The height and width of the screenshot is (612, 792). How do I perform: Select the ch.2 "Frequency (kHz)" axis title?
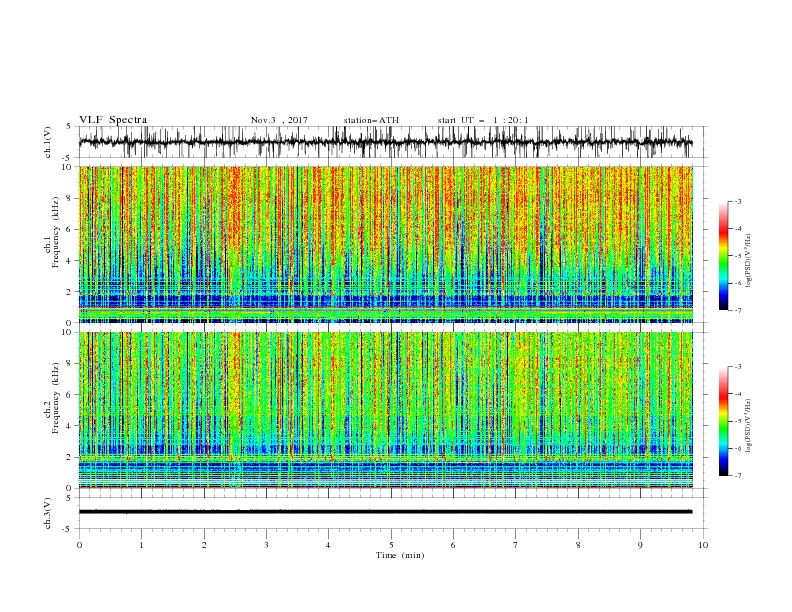click(55, 398)
